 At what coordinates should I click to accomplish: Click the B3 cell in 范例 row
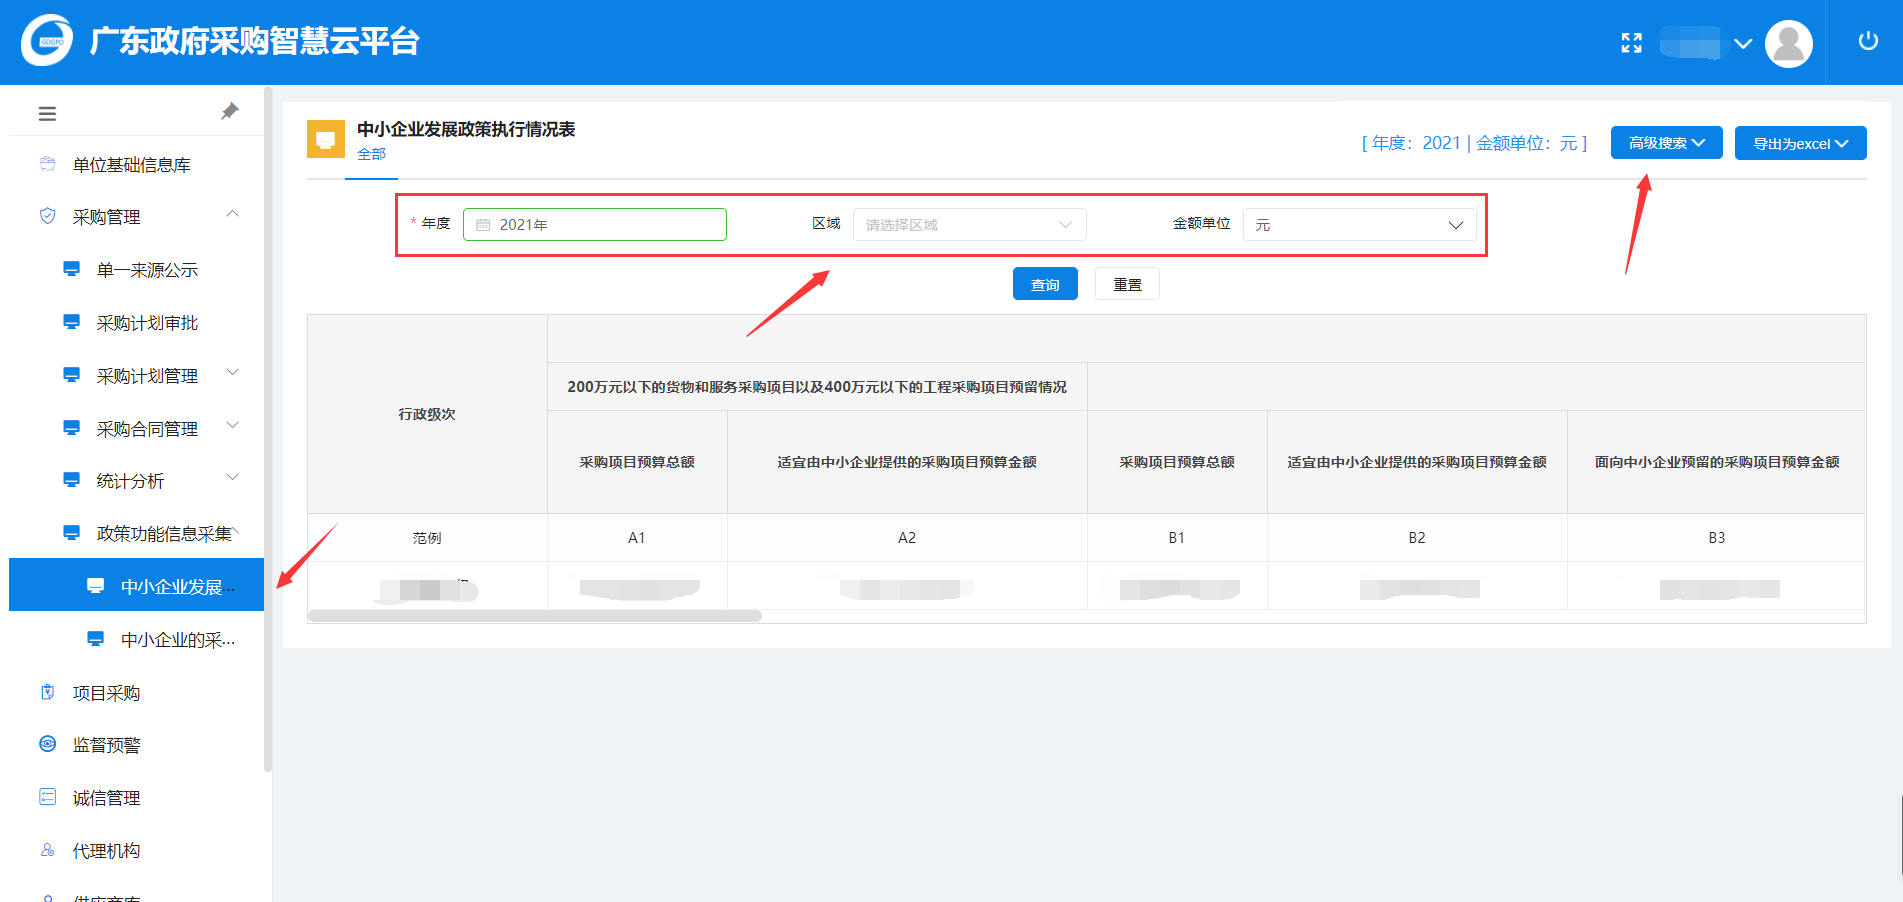coord(1717,538)
